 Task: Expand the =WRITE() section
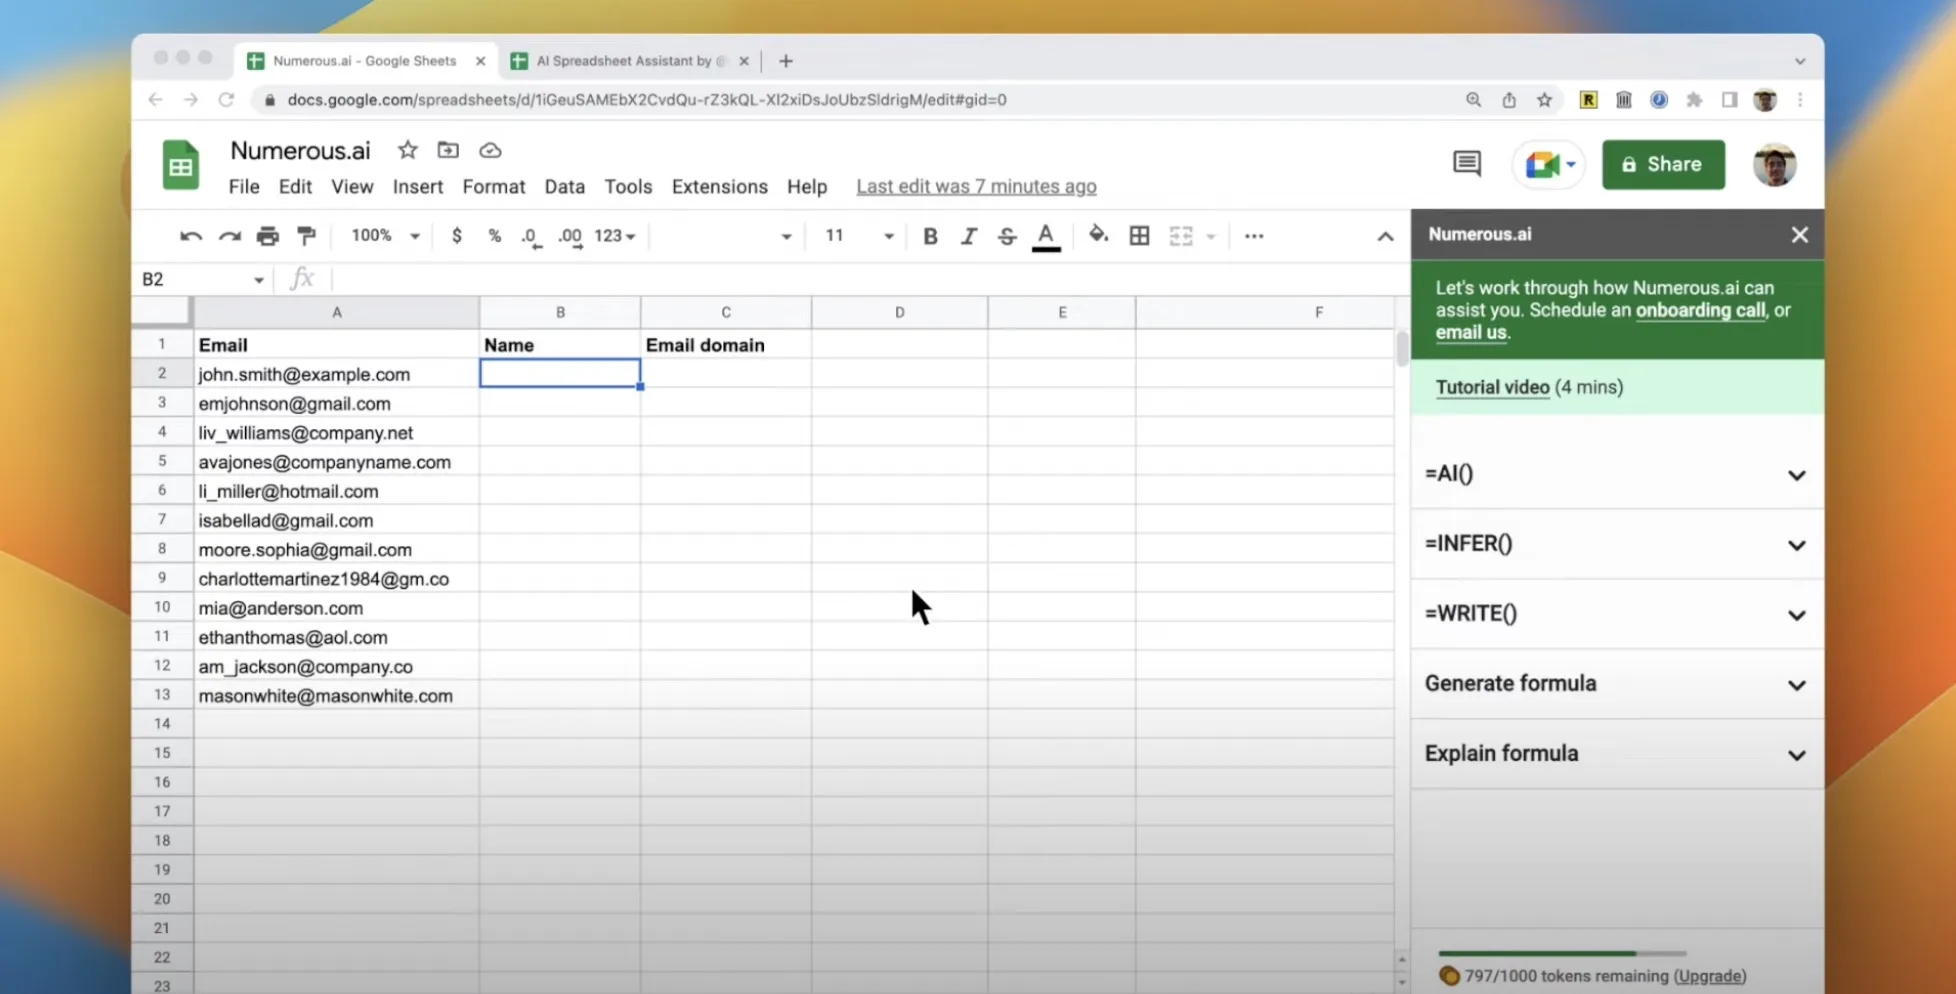[x=1617, y=614]
